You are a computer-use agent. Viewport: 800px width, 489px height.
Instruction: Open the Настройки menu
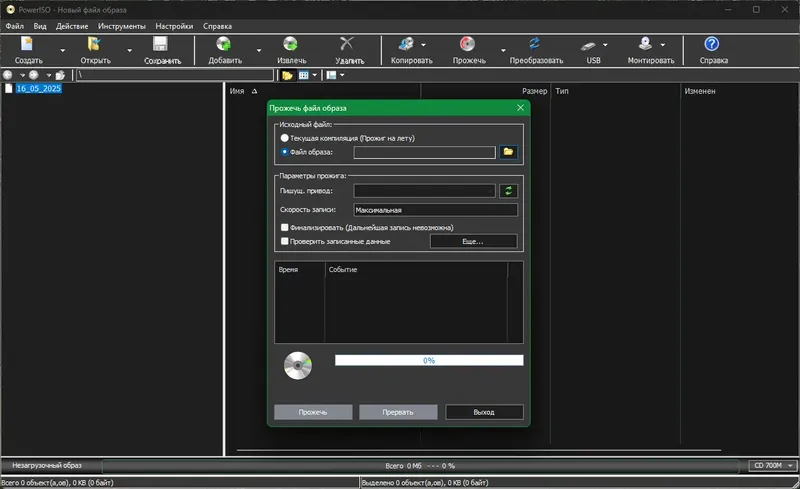[174, 26]
